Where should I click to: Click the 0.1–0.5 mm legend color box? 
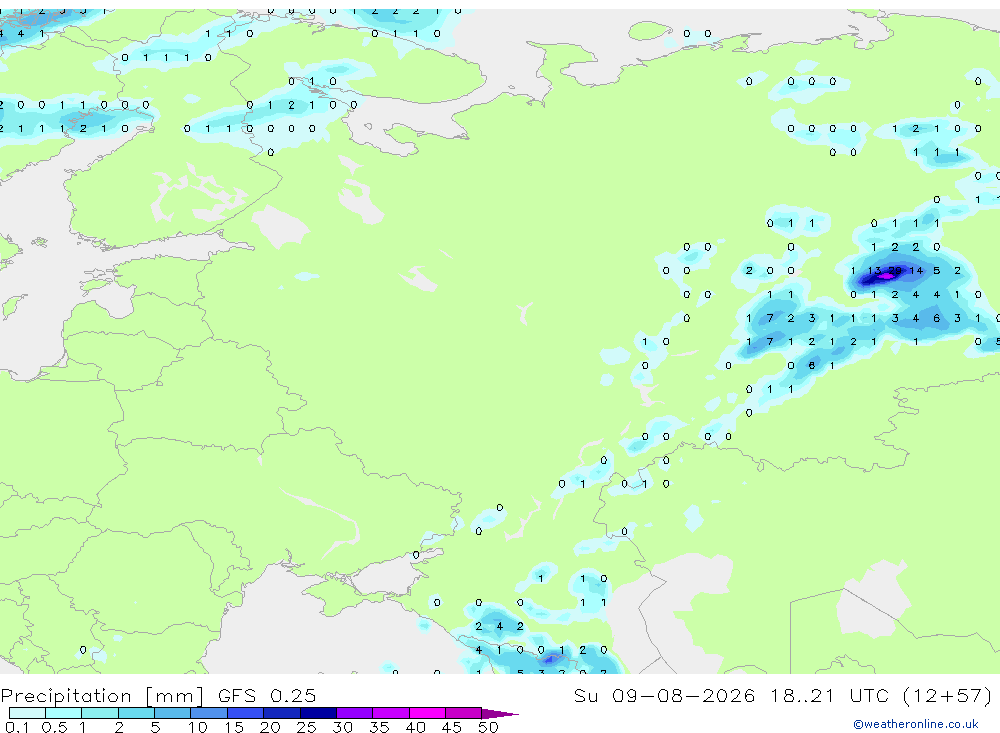point(27,713)
